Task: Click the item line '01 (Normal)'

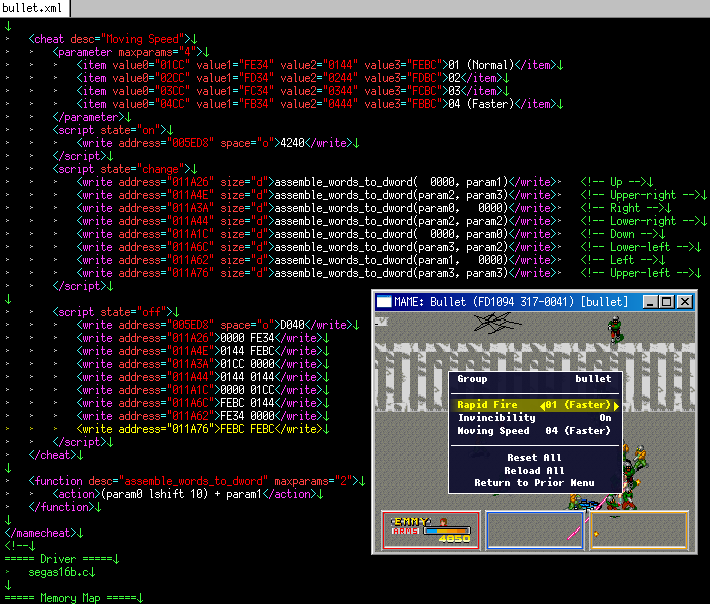Action: [x=320, y=65]
